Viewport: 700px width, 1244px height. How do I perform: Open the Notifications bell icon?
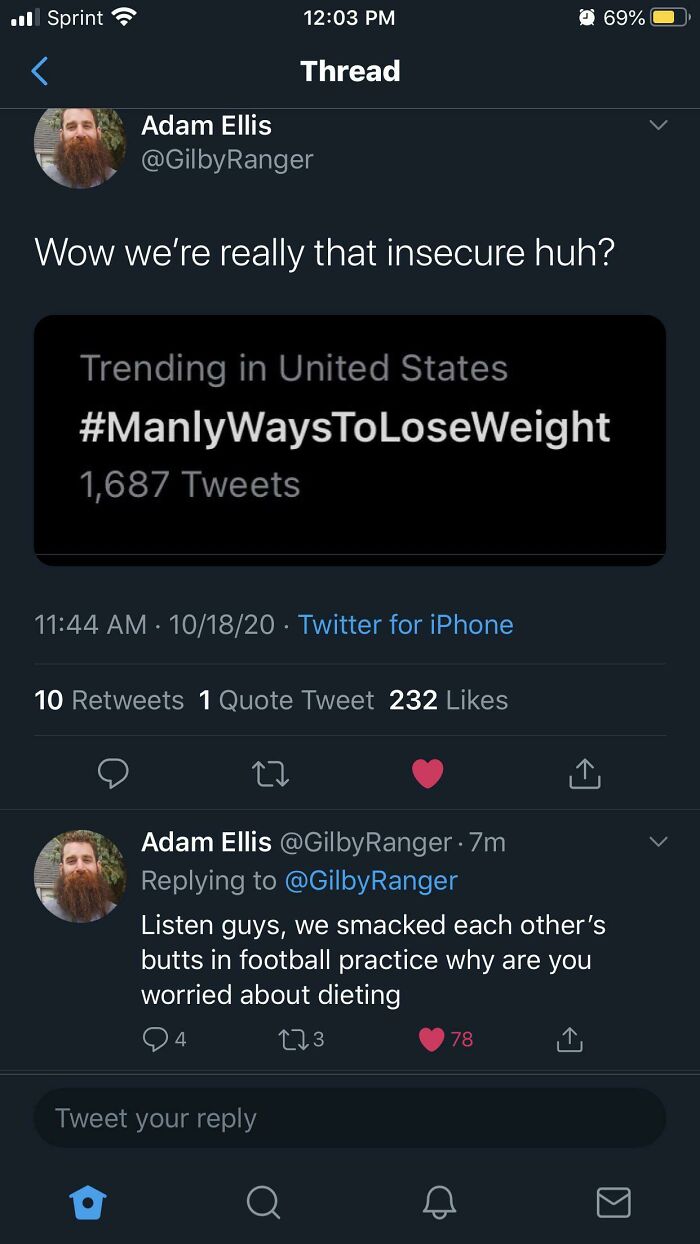click(438, 1203)
